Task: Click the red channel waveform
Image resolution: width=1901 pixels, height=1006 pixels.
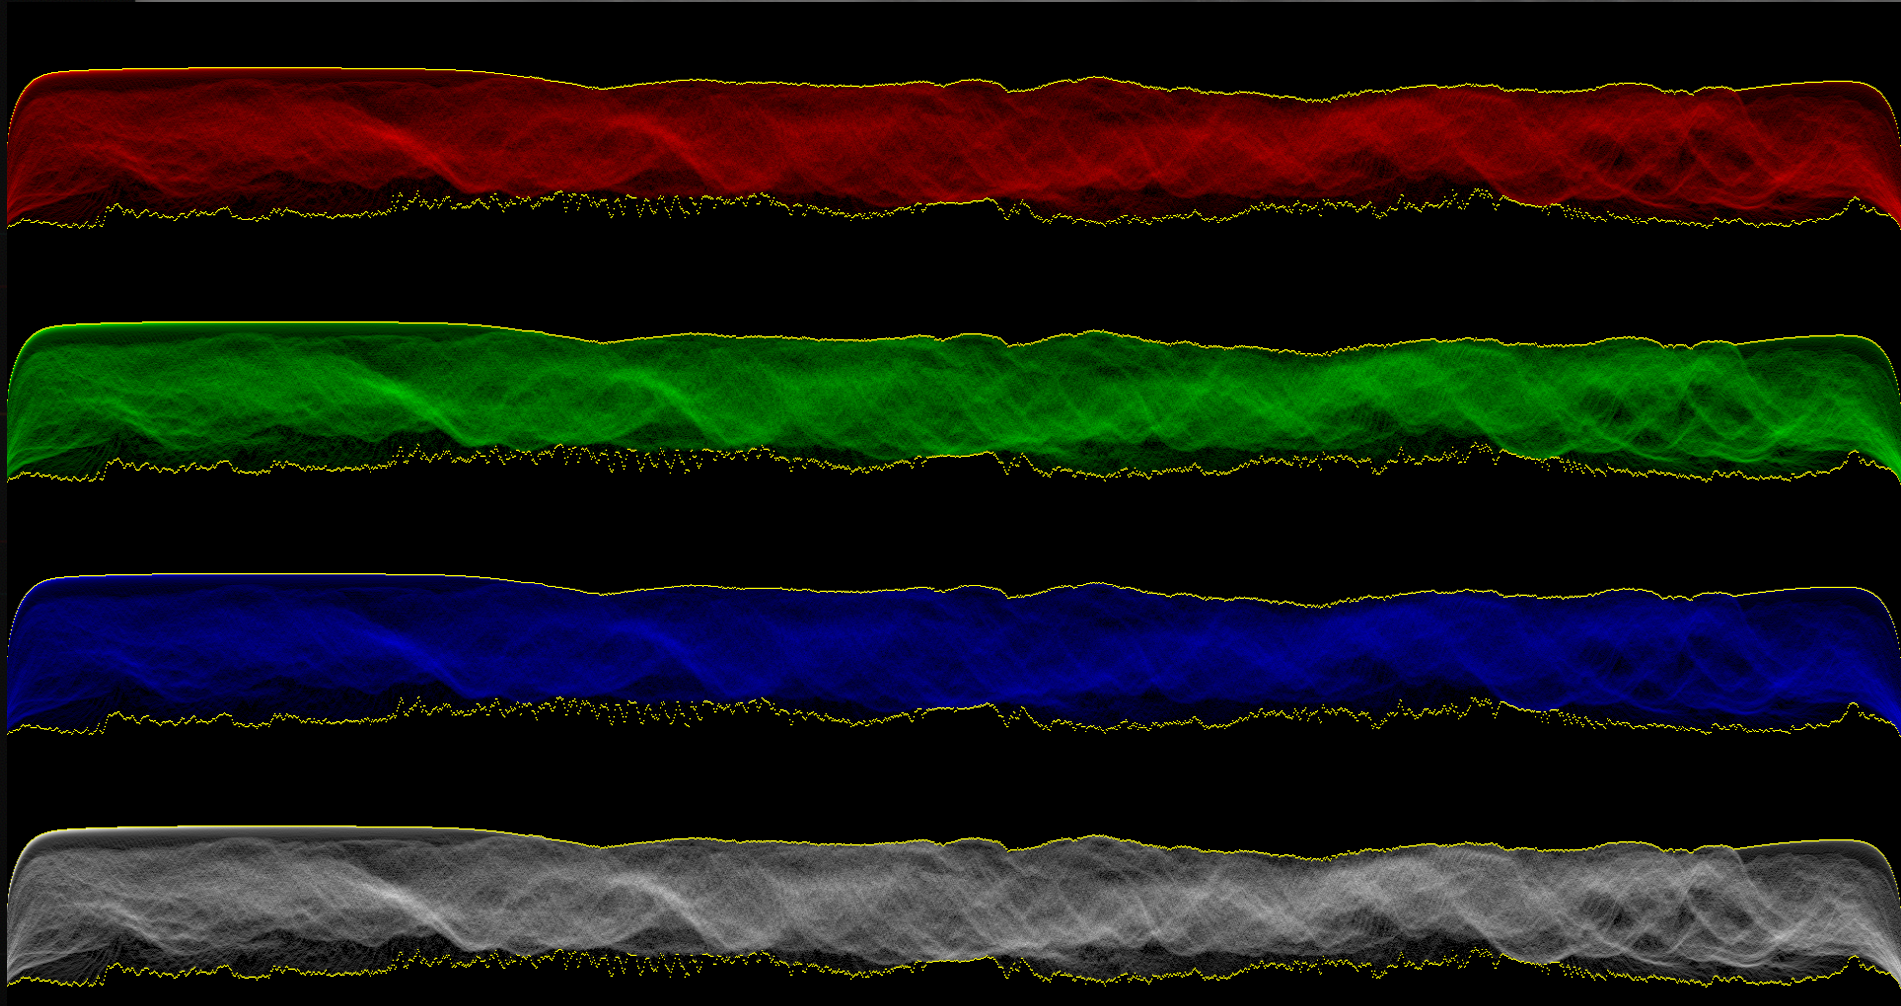Action: [950, 145]
